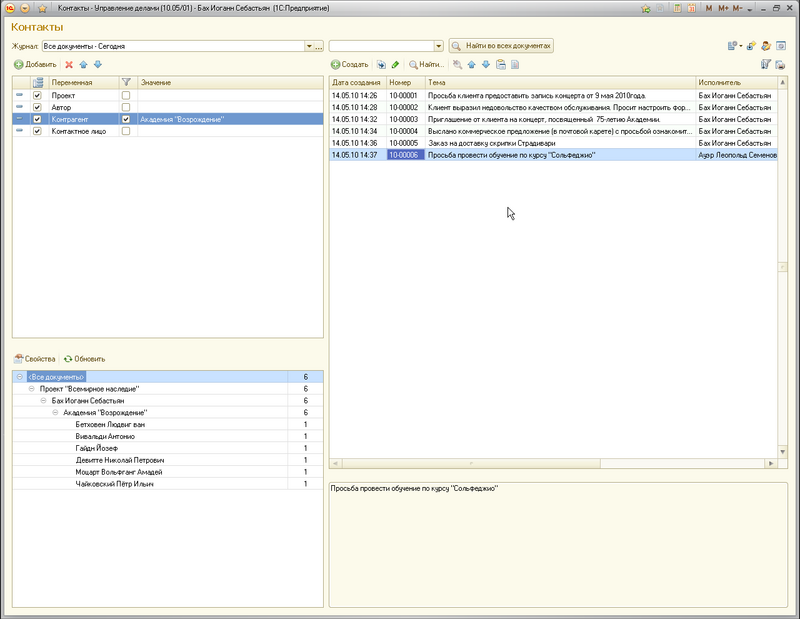This screenshot has height=619, width=800.
Task: Select Бетховен Людвиг ван in the tree
Action: [x=110, y=424]
